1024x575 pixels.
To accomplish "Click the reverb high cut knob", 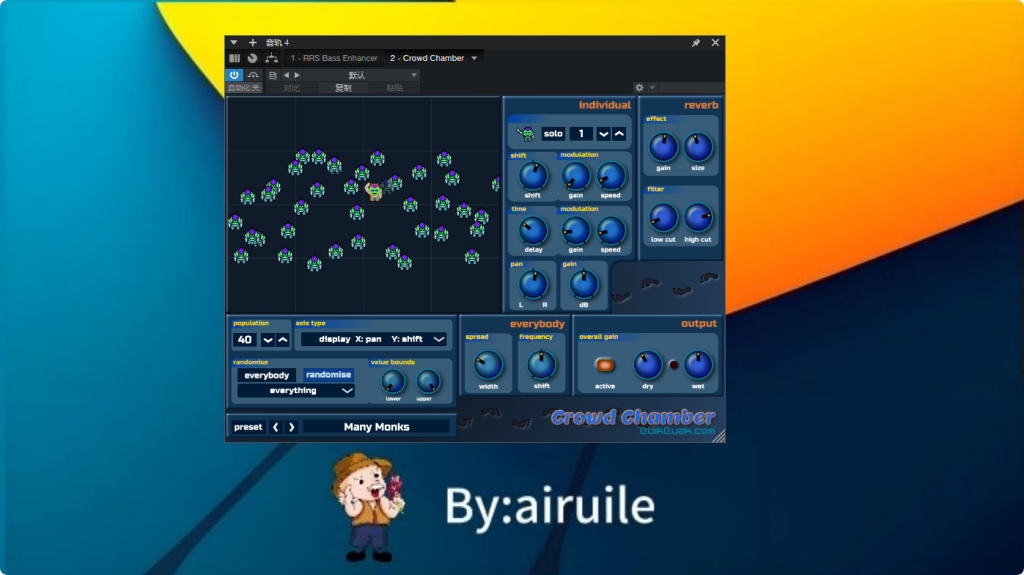I will [x=697, y=218].
